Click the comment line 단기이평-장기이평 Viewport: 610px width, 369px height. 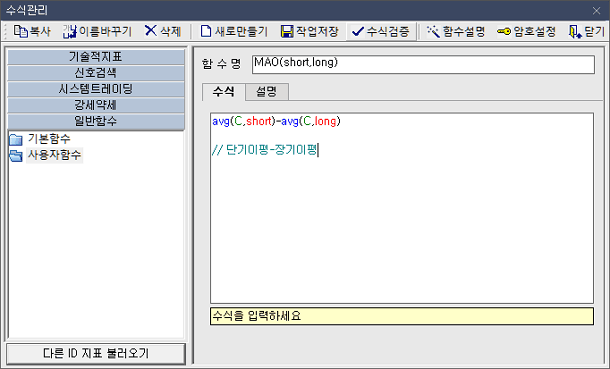265,150
